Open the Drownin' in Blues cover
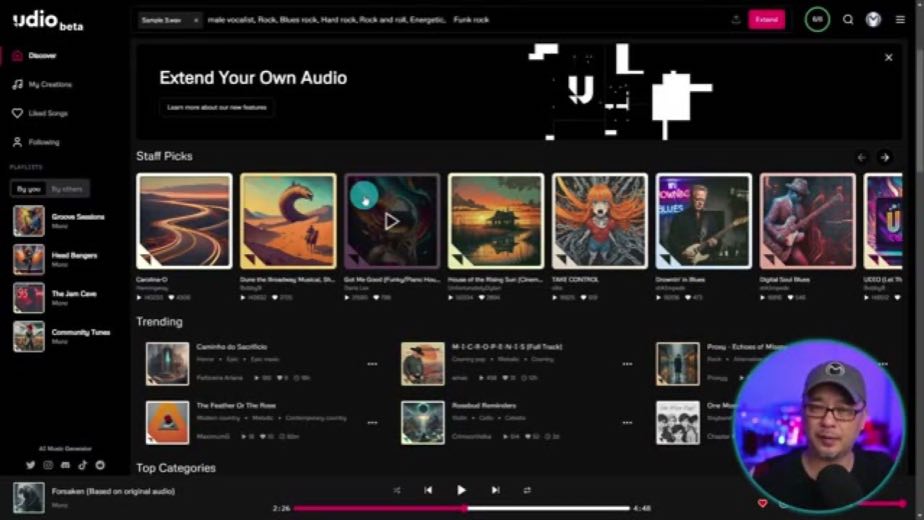Viewport: 924px width, 520px height. (704, 221)
